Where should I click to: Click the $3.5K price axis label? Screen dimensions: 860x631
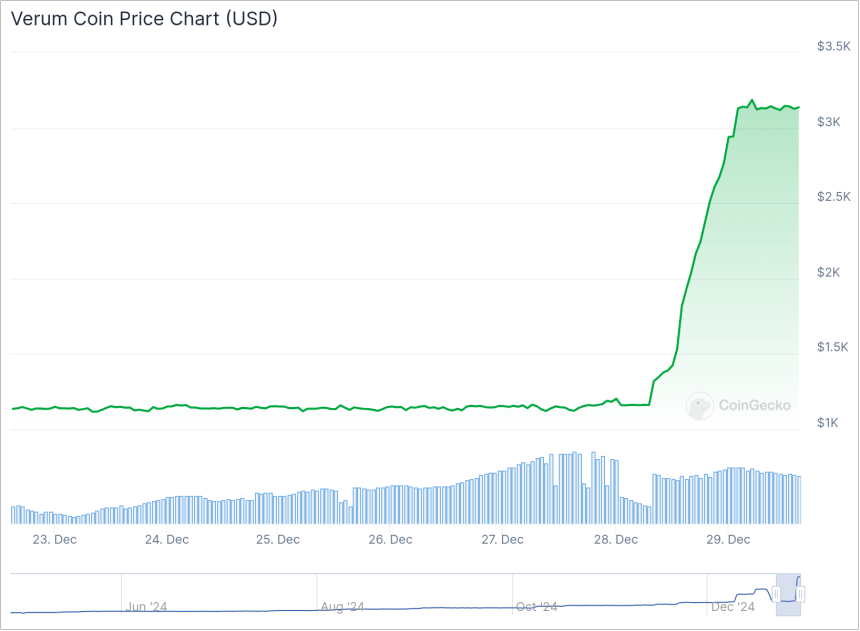(x=833, y=46)
